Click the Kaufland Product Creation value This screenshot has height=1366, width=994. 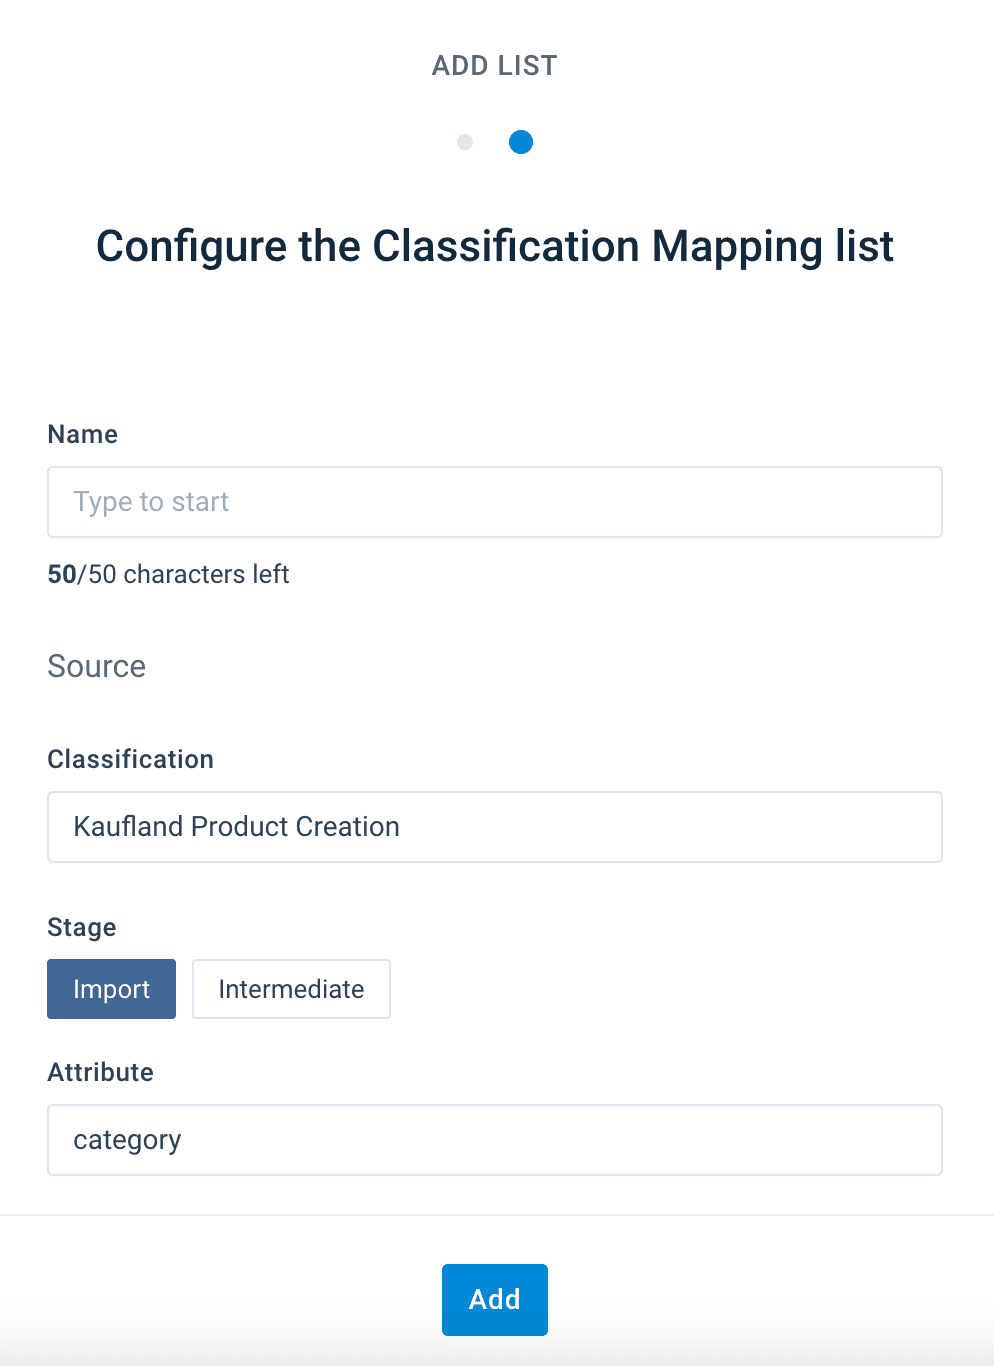pyautogui.click(x=237, y=827)
